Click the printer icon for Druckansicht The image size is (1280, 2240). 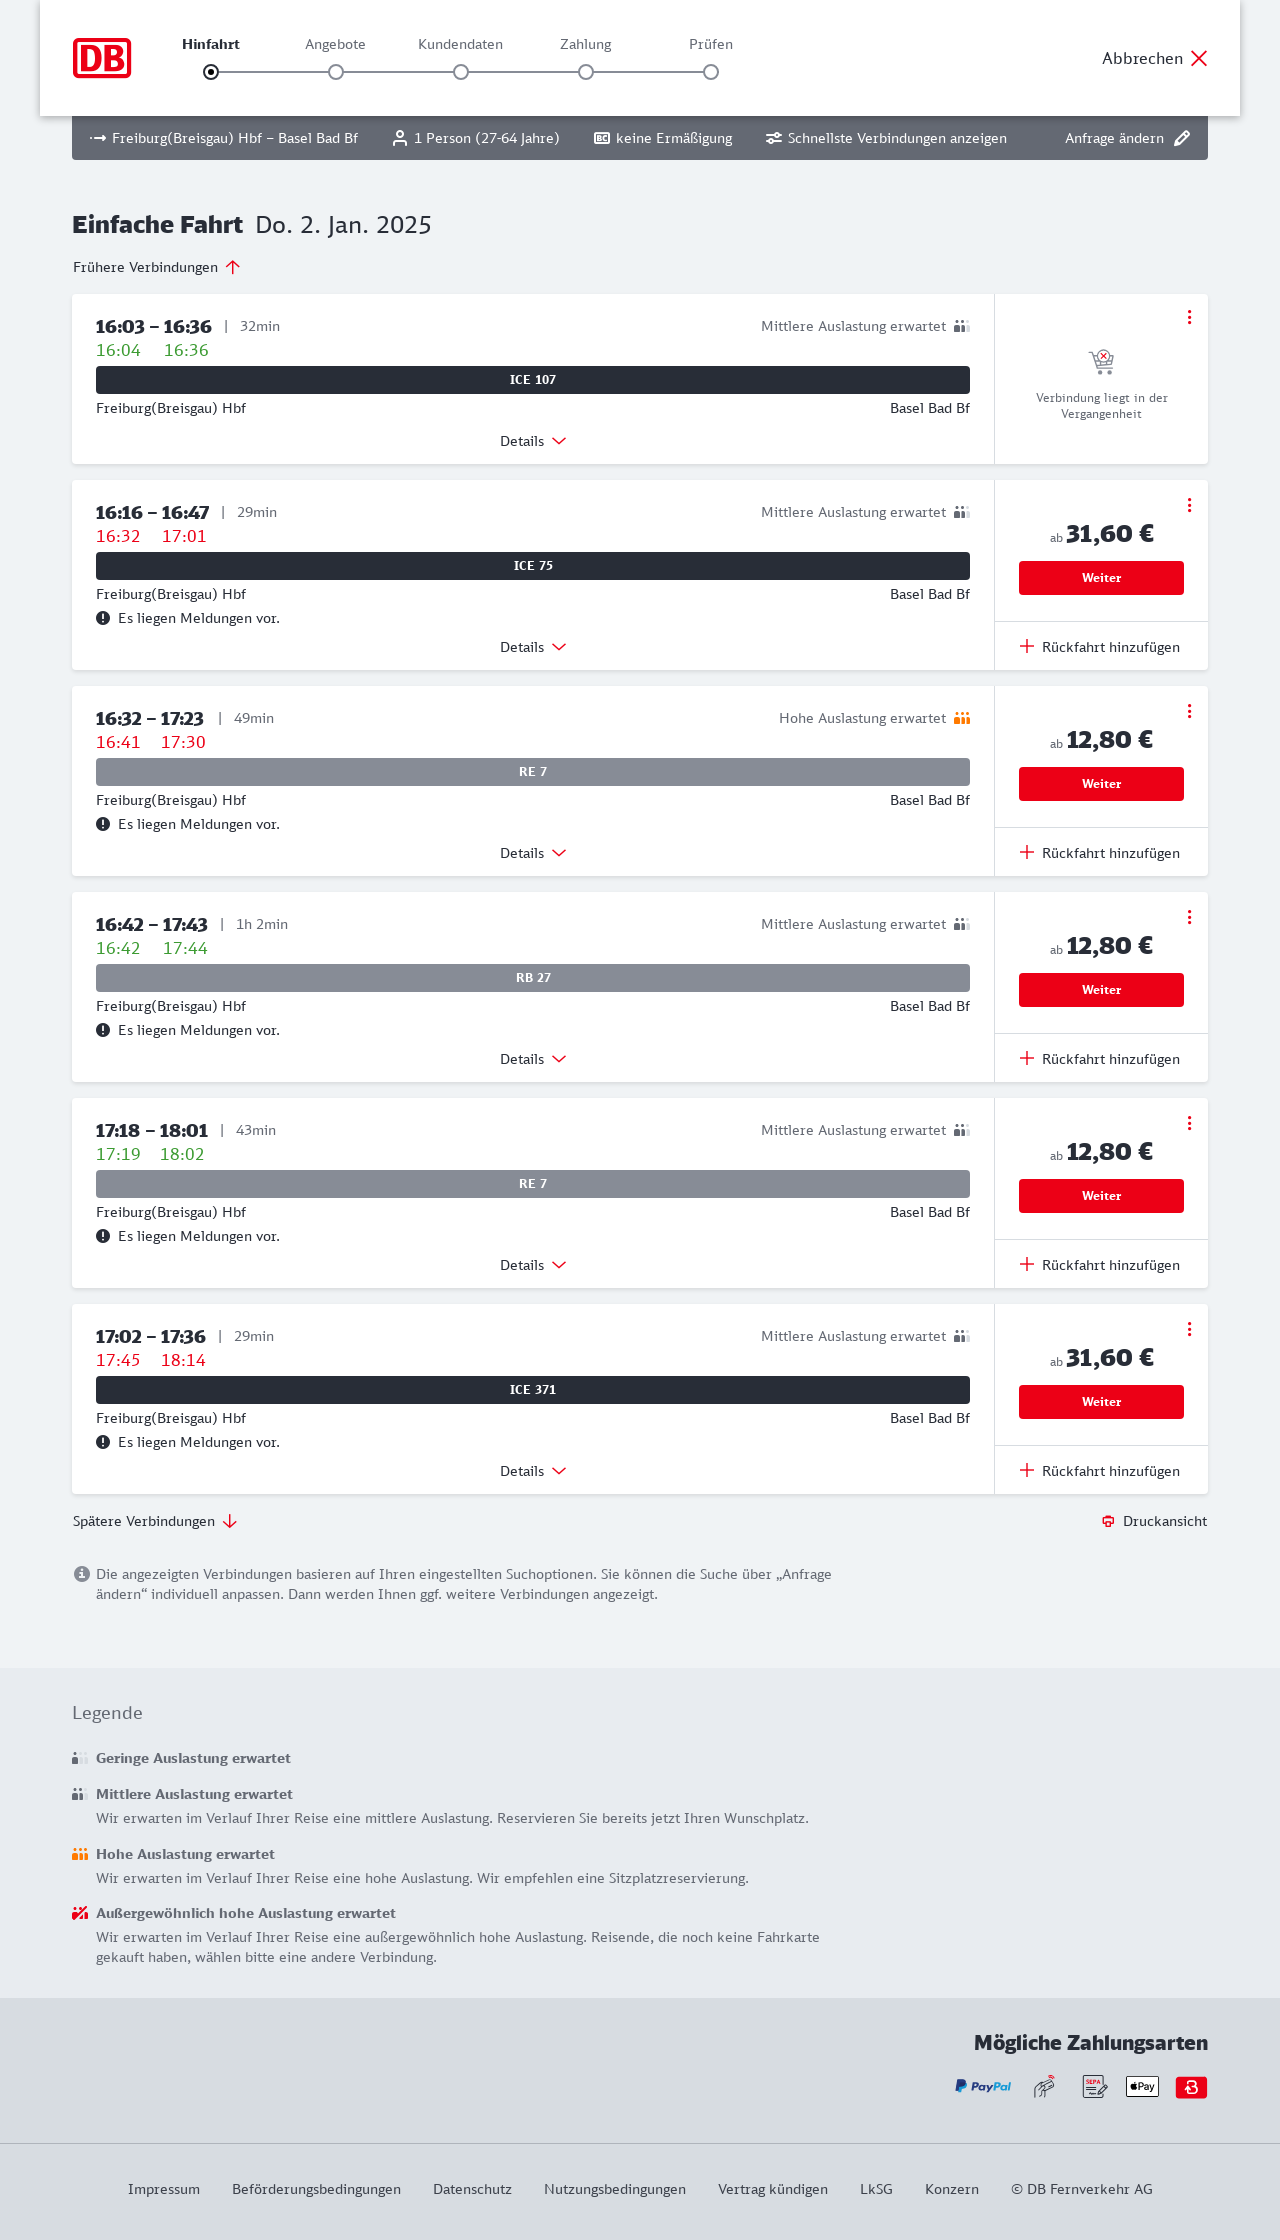(1108, 1521)
